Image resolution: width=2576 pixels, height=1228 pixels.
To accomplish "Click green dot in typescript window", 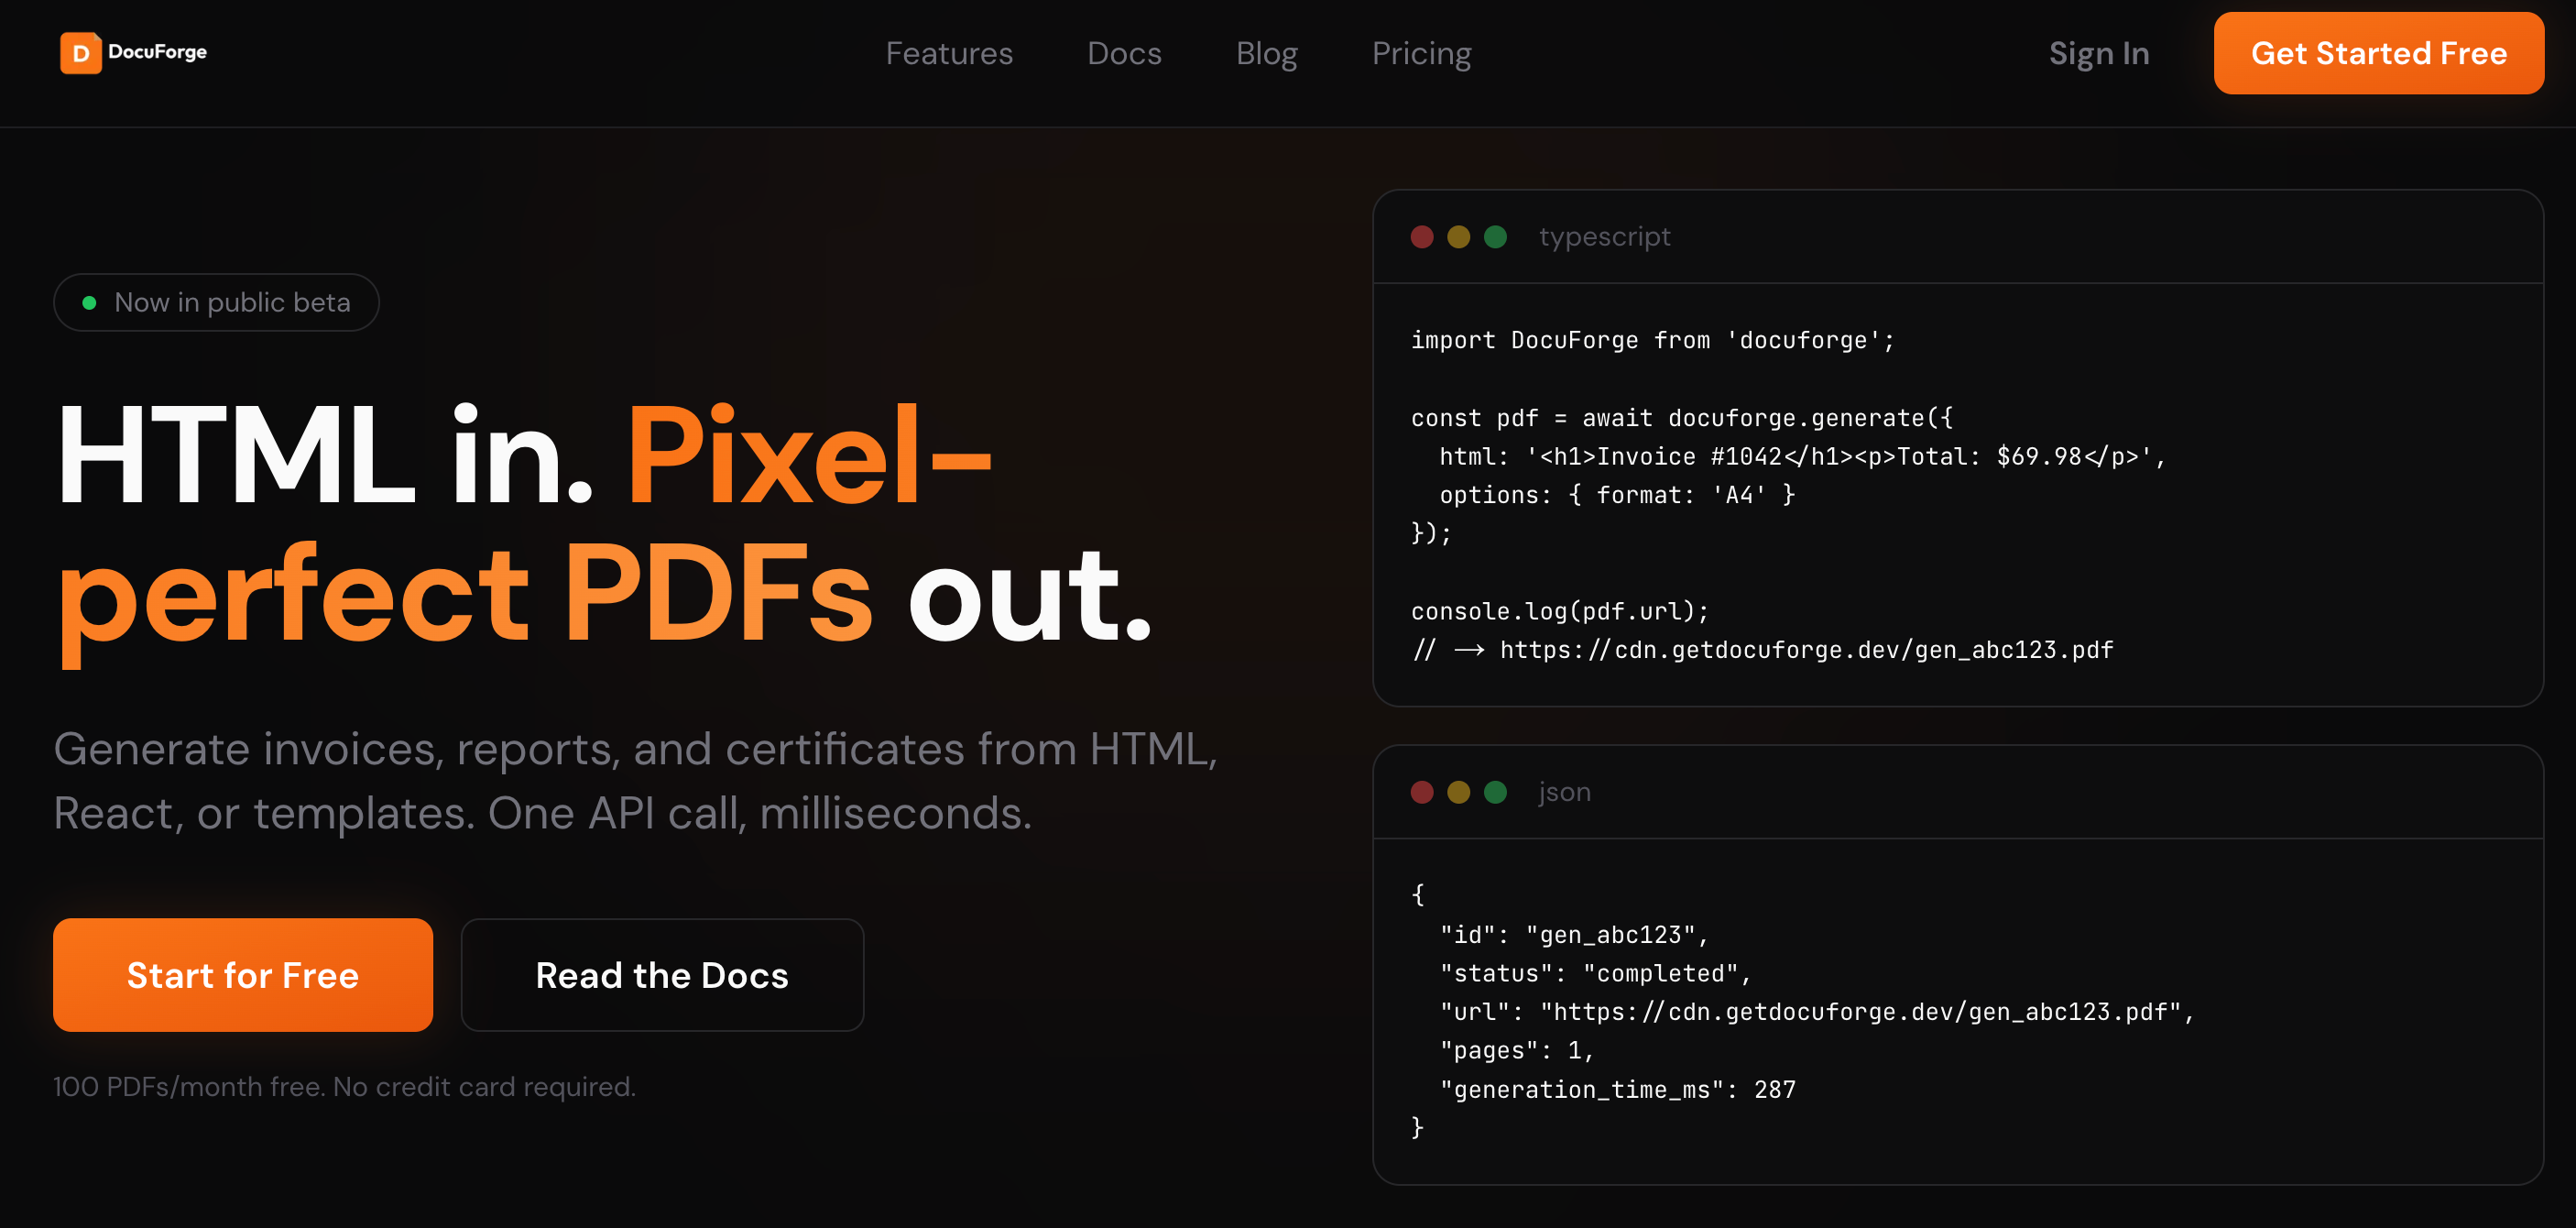I will [1495, 237].
